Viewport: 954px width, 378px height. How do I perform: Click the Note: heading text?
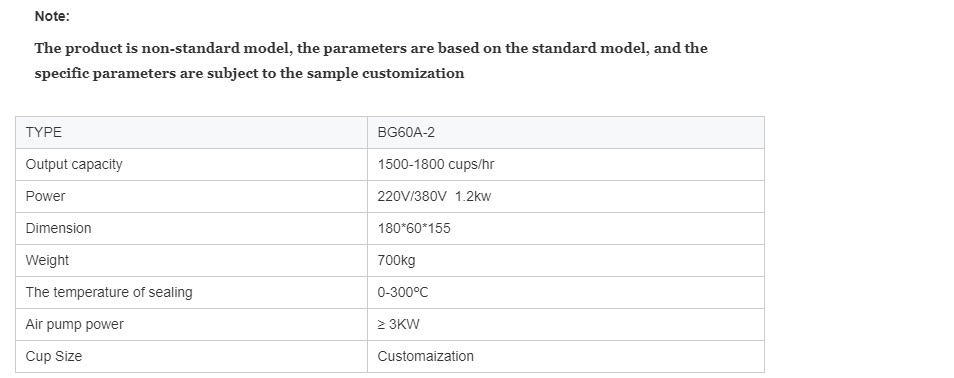coord(52,17)
